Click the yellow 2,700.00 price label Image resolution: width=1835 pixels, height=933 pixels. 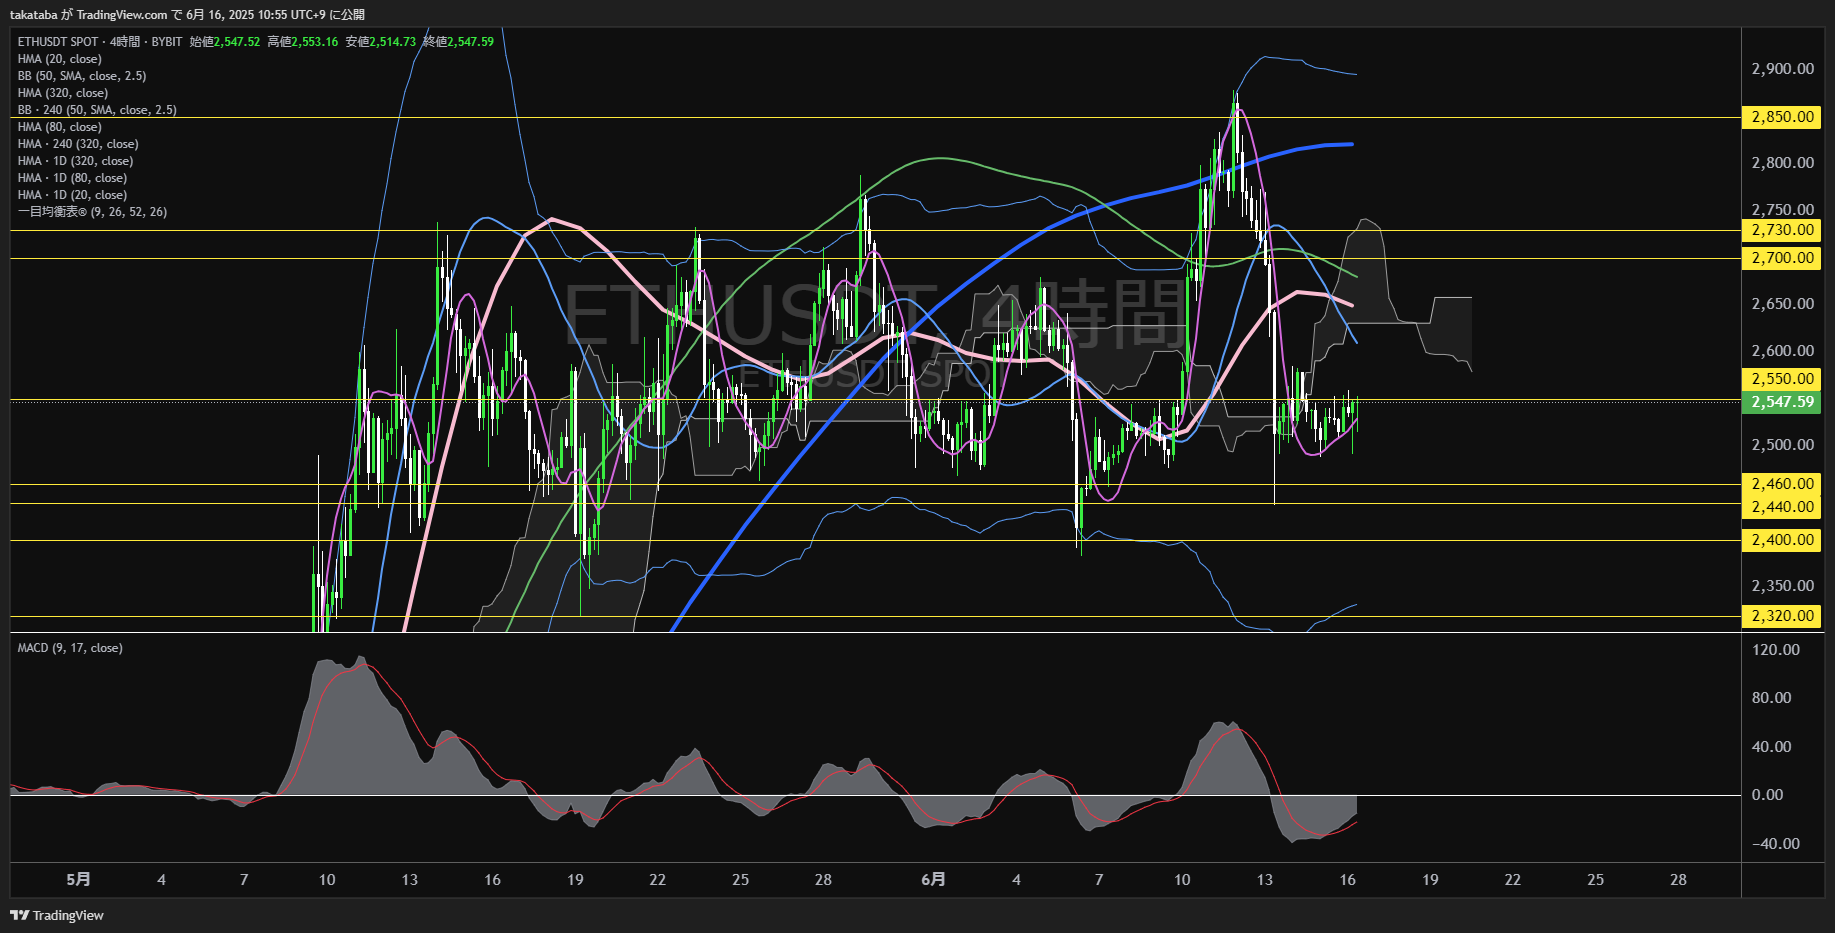tap(1783, 258)
